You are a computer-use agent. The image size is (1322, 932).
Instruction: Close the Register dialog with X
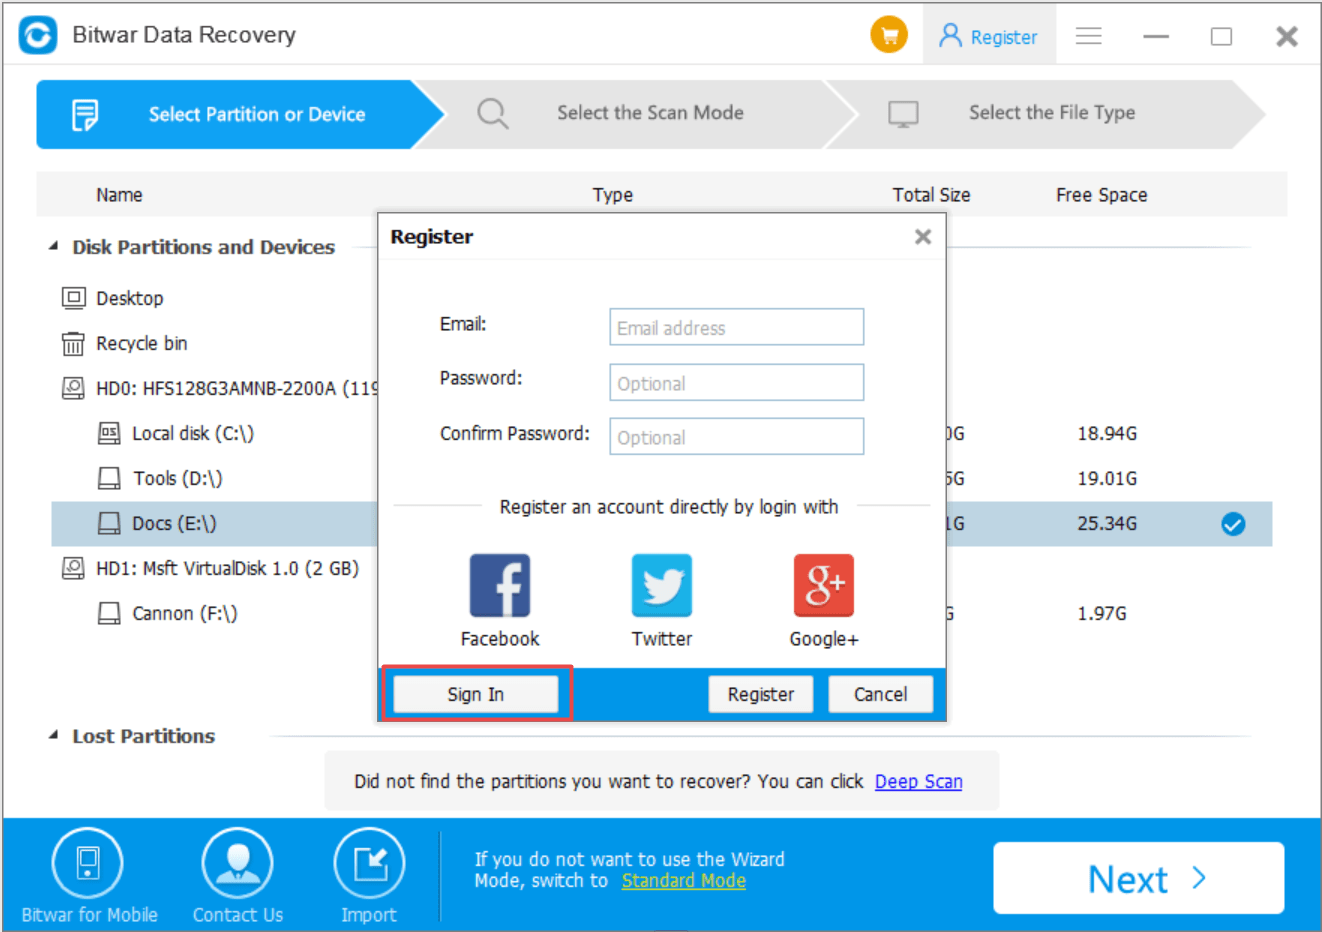923,237
